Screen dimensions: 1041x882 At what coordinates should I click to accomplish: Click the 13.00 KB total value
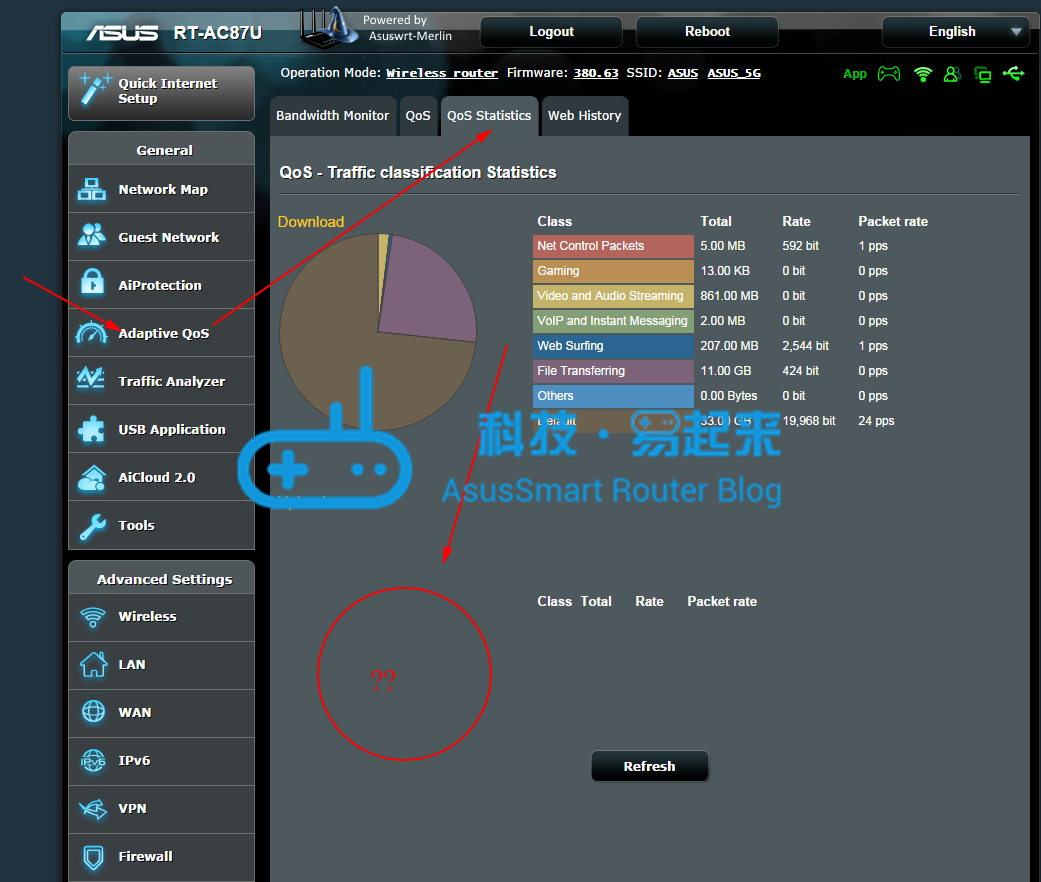click(x=724, y=271)
